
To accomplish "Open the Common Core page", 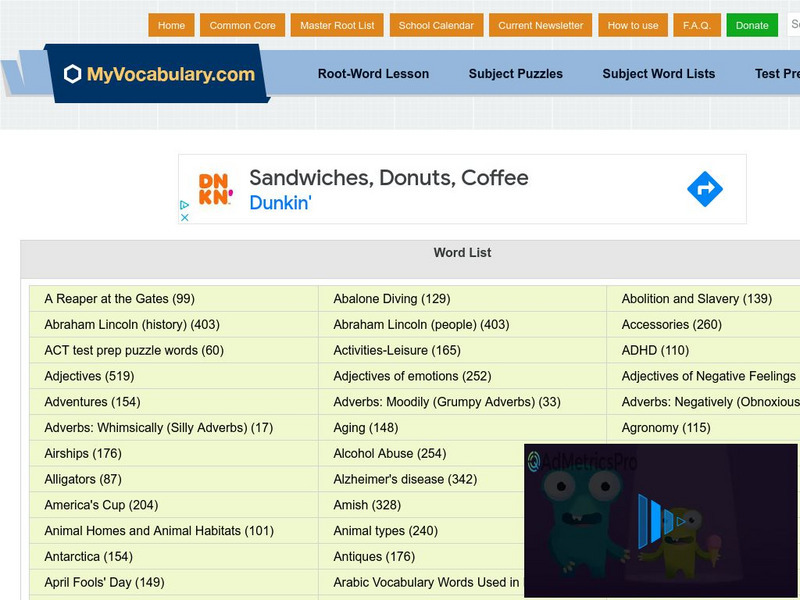I will (x=242, y=25).
